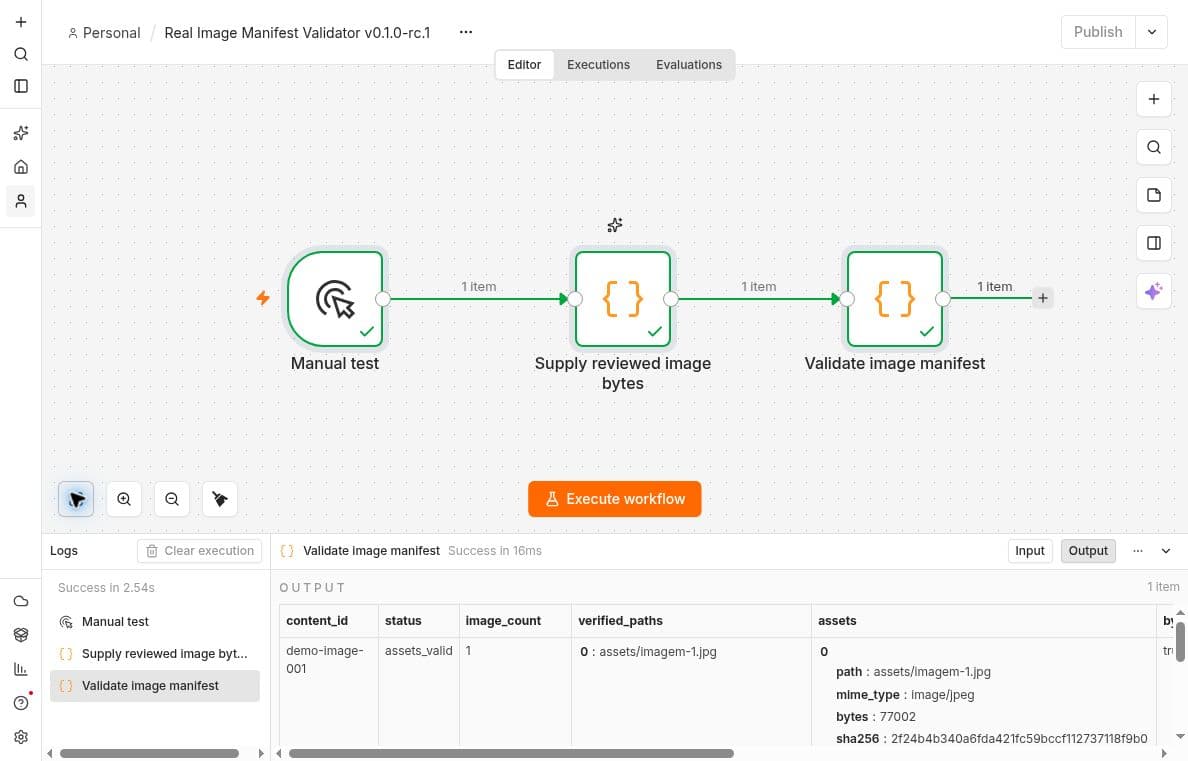The width and height of the screenshot is (1188, 761).
Task: Click the sparkle icon above Supply node
Action: coord(614,225)
